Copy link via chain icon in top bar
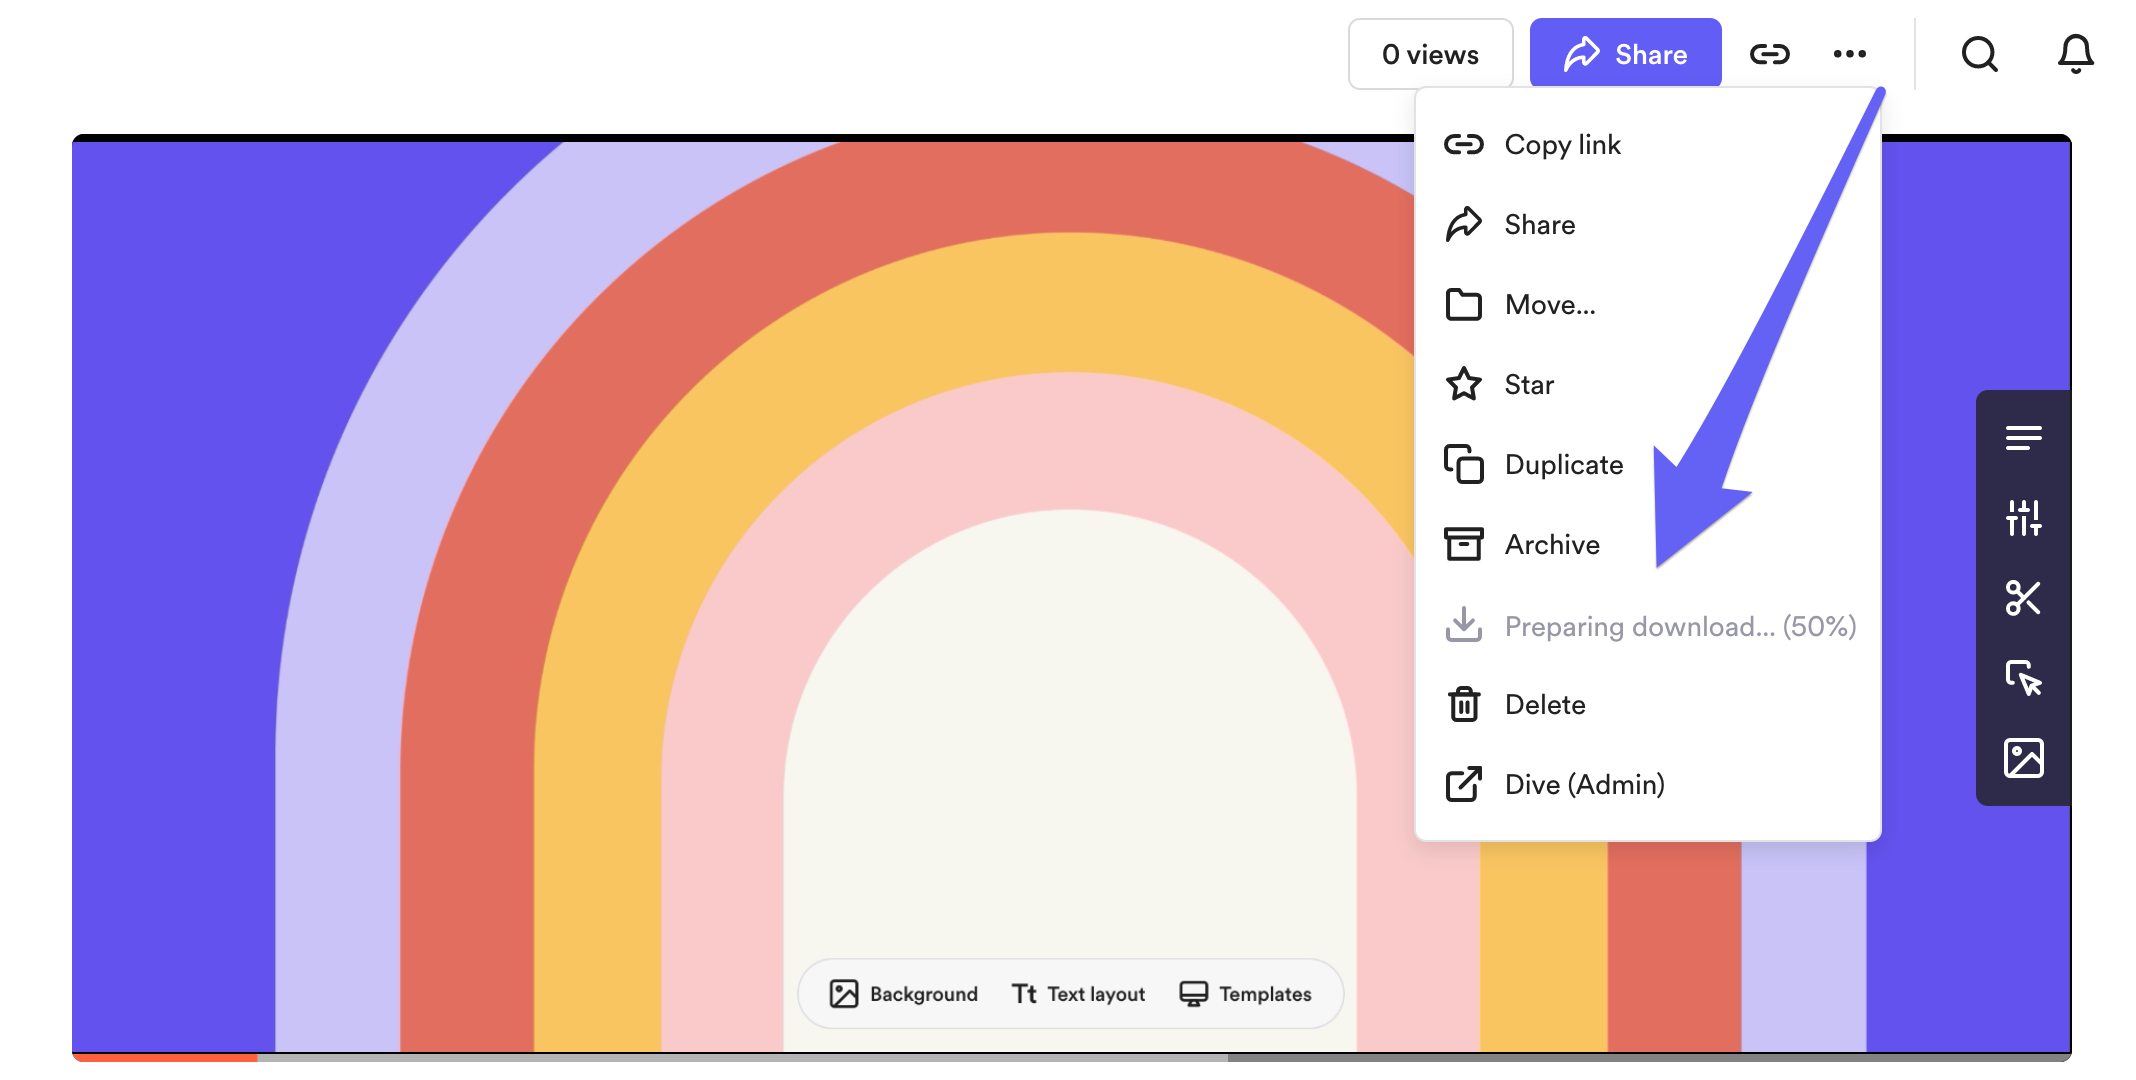 (1769, 54)
